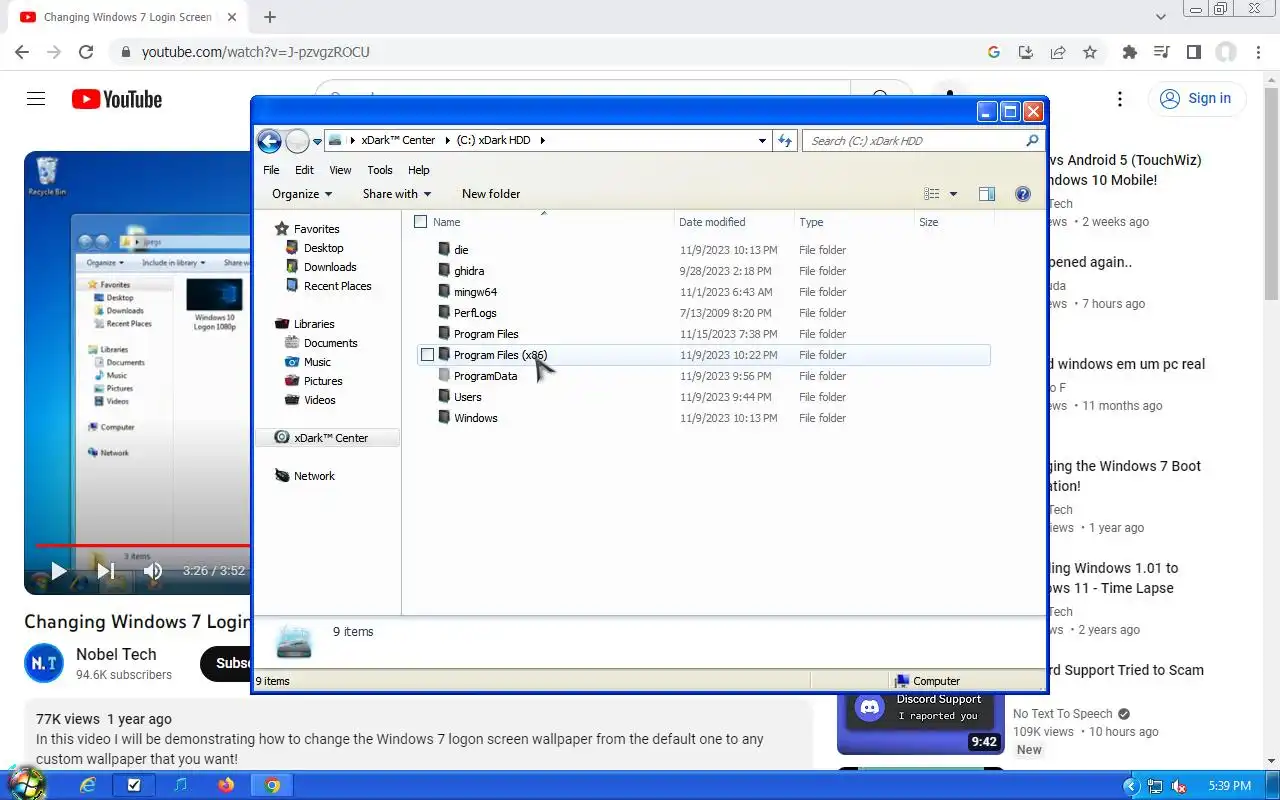Launch Internet Explorer from taskbar
Image resolution: width=1280 pixels, height=800 pixels.
click(88, 786)
